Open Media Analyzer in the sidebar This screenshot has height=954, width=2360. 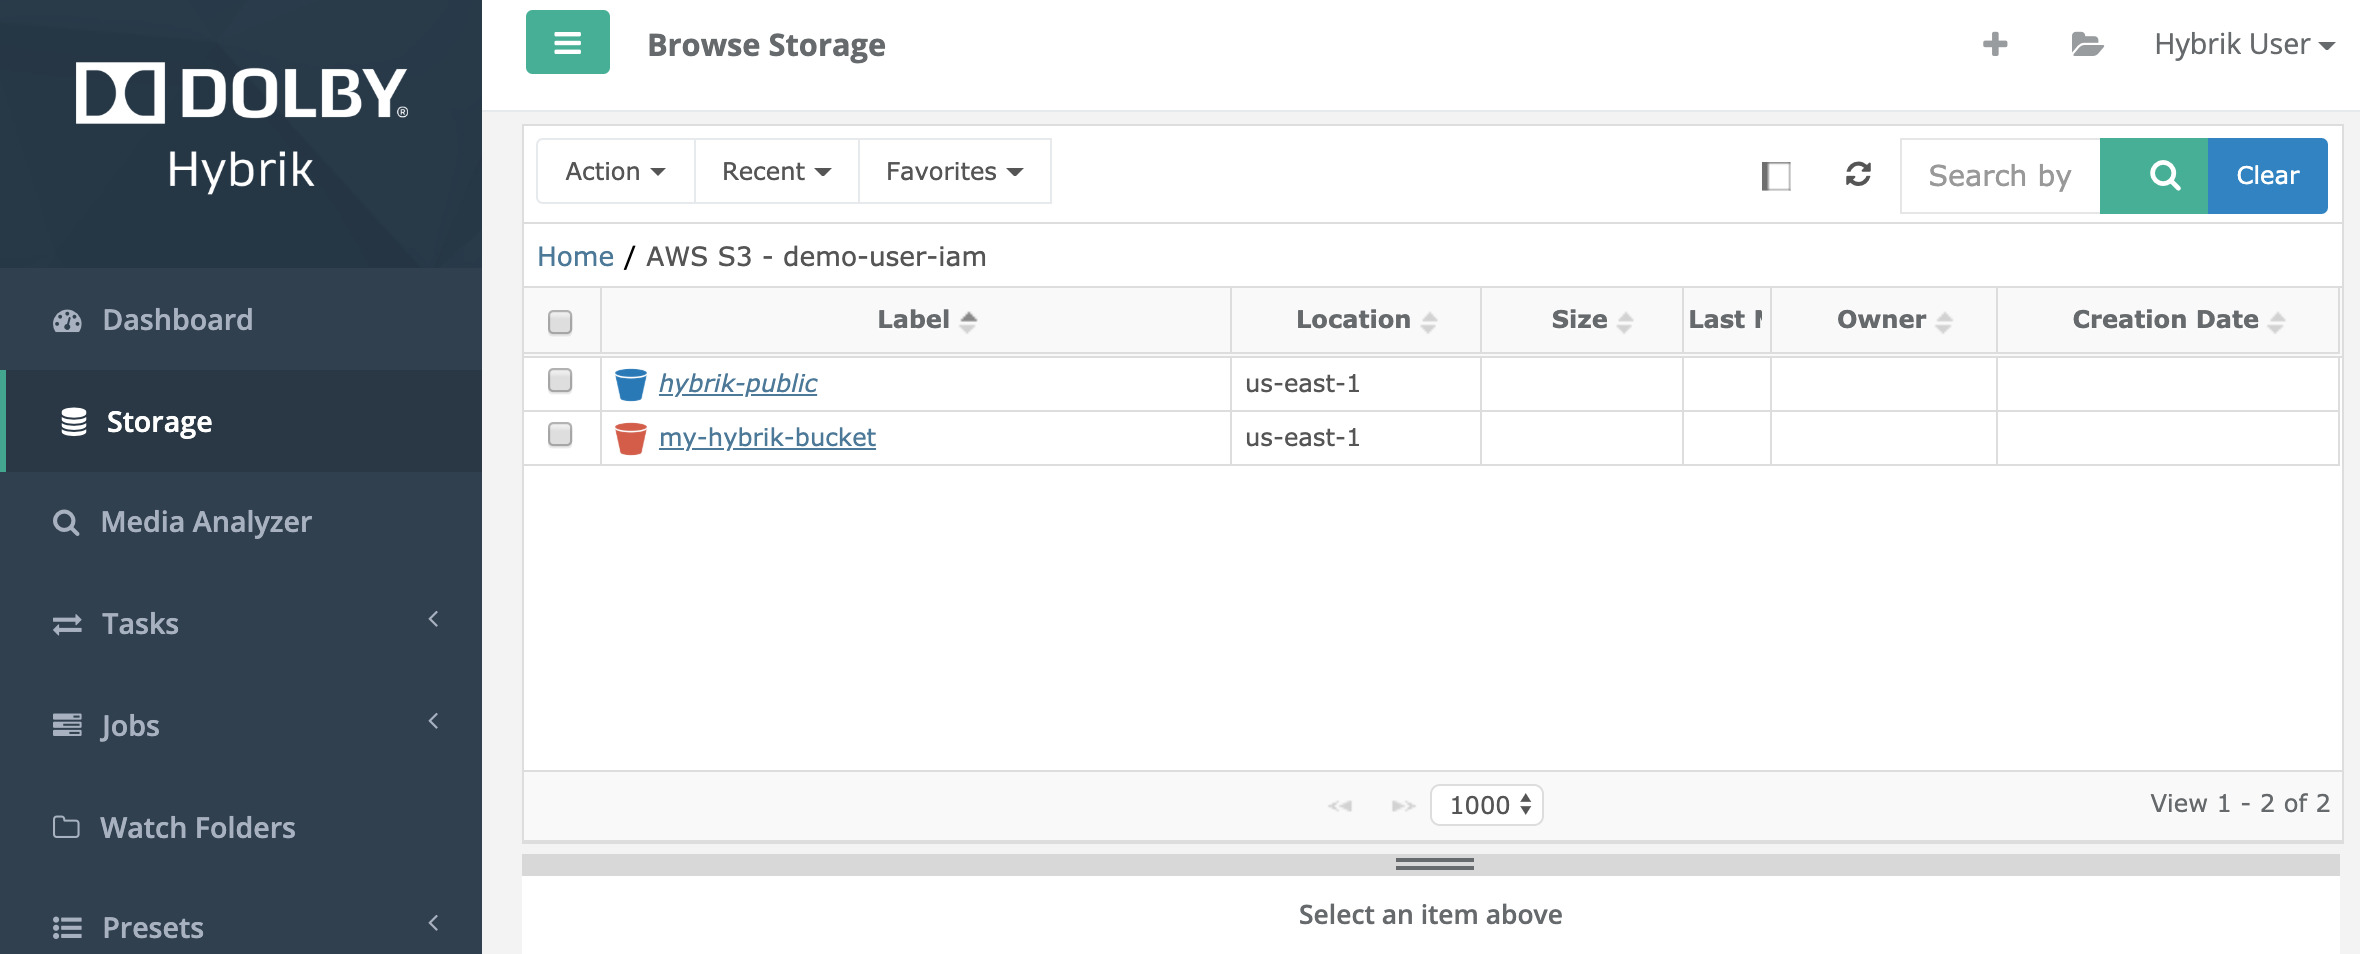click(x=241, y=522)
